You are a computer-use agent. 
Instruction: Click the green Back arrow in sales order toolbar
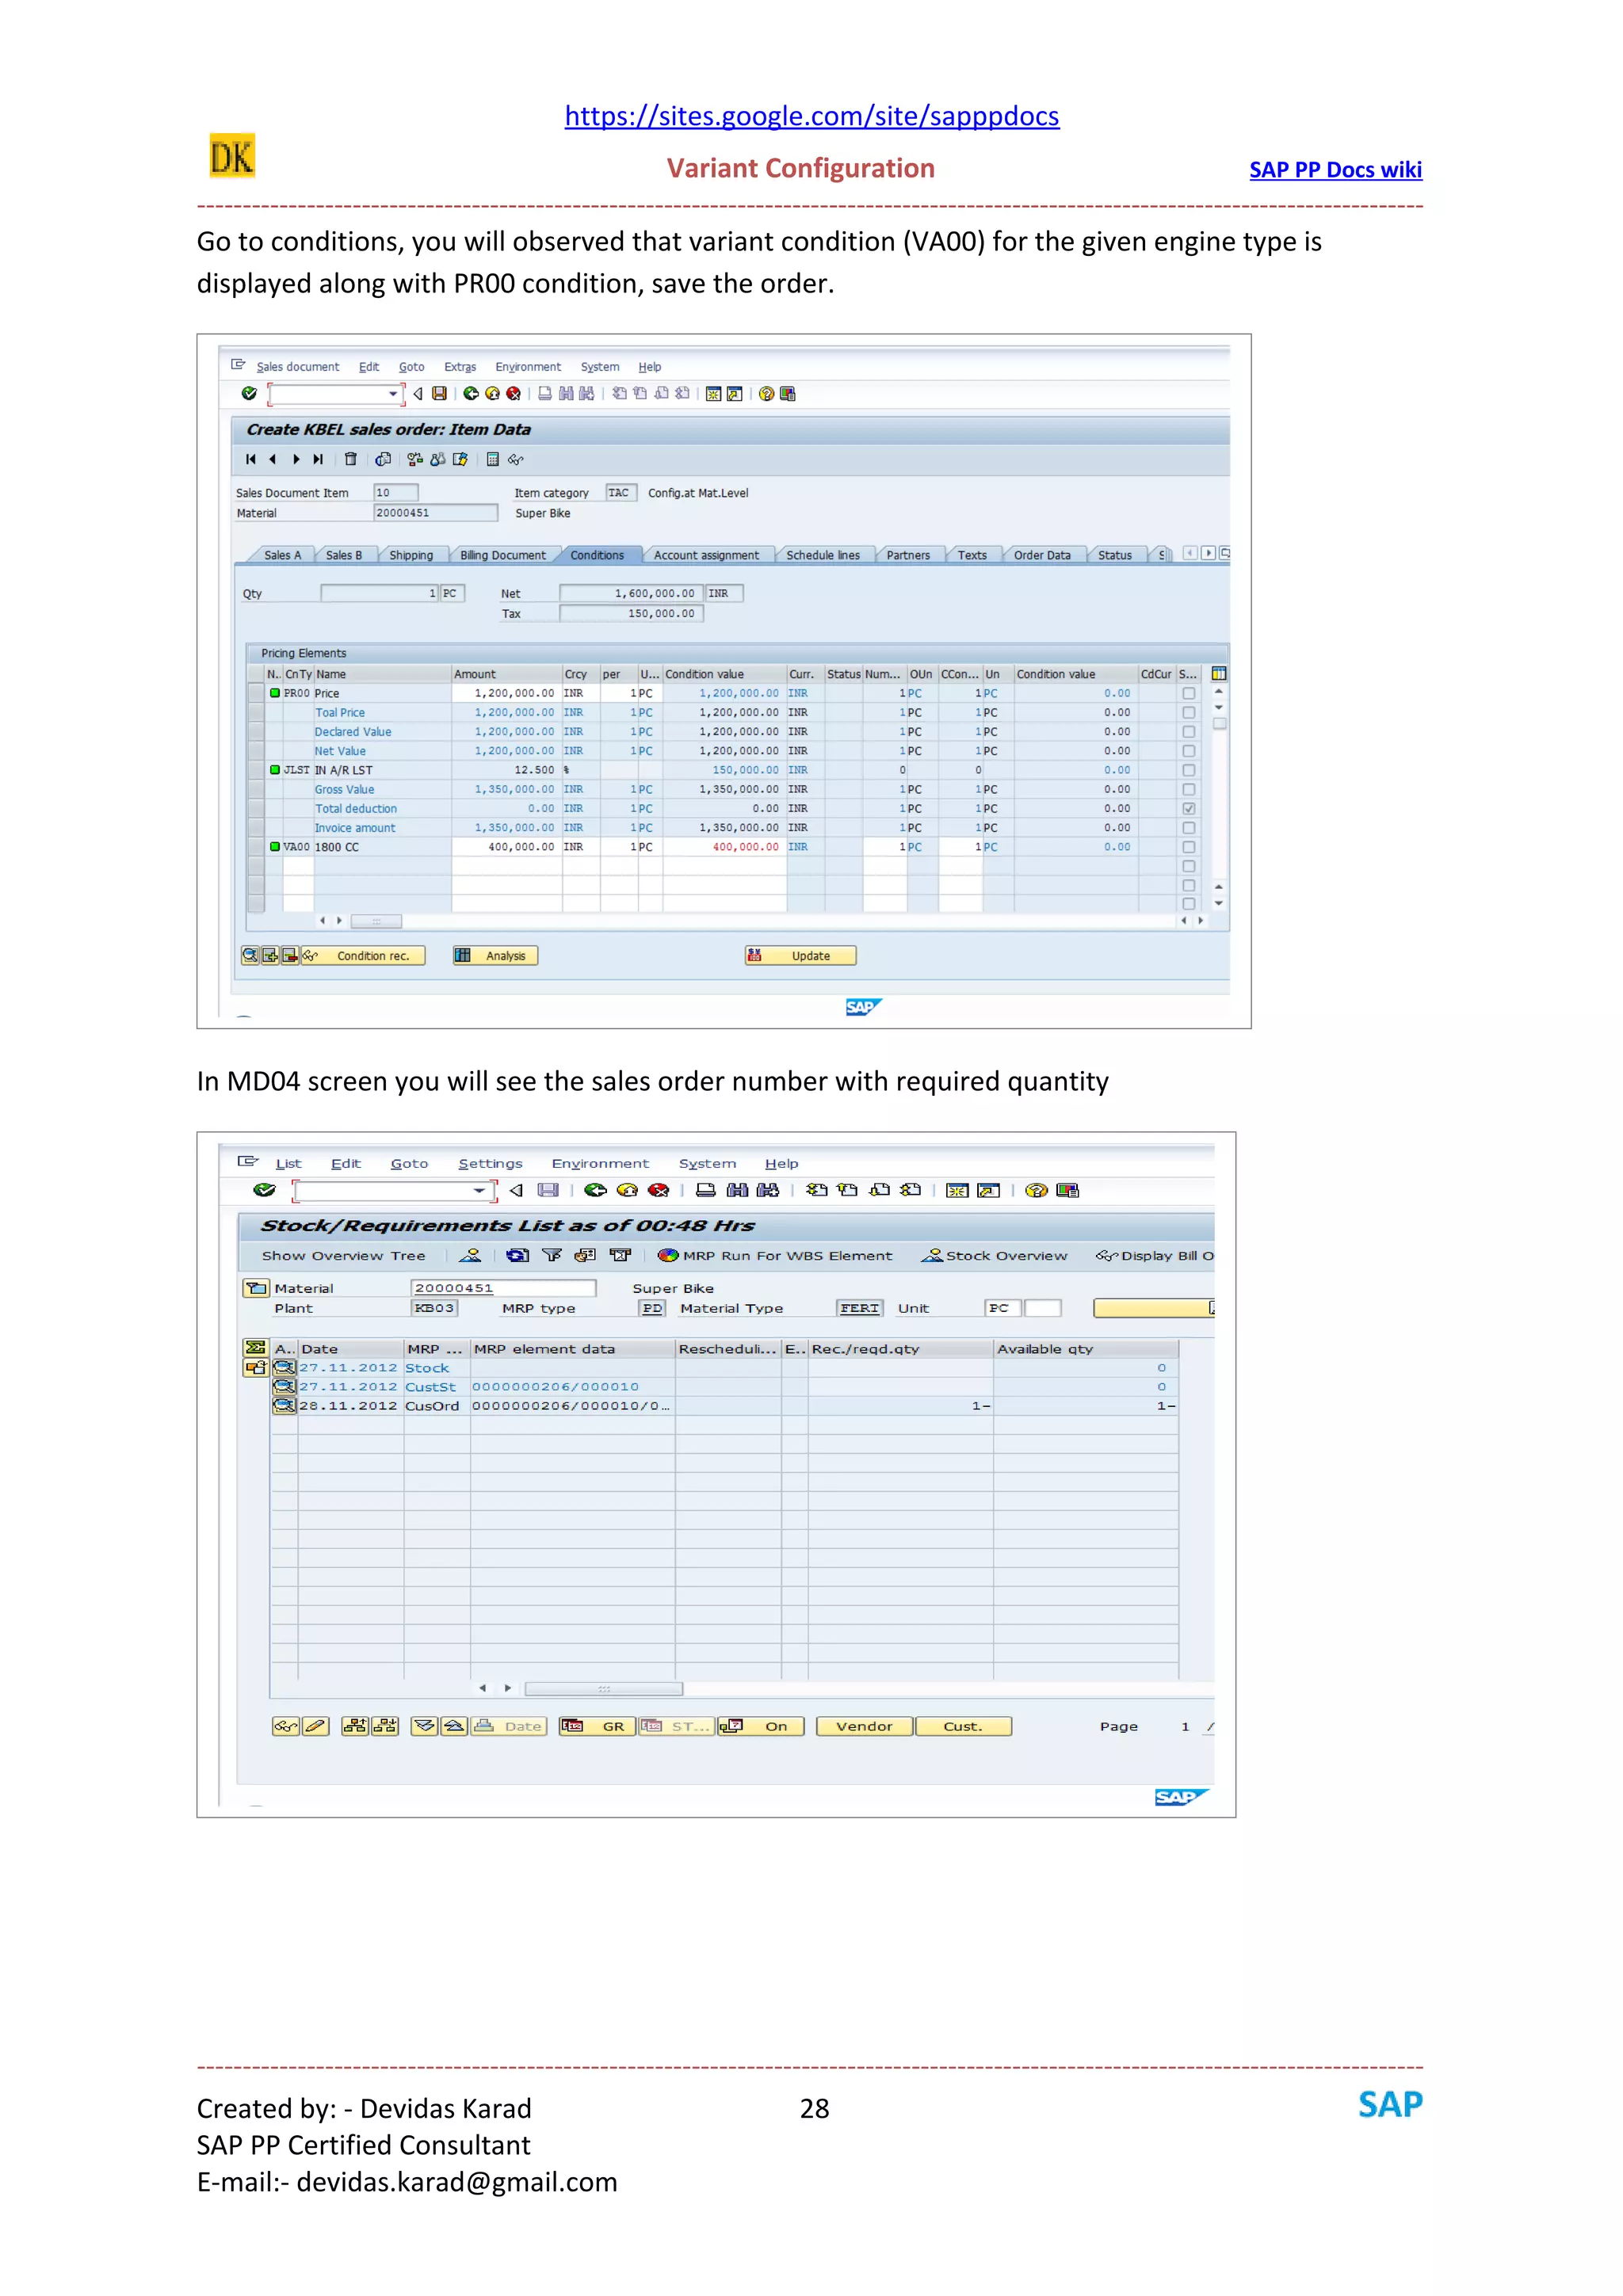coord(471,394)
